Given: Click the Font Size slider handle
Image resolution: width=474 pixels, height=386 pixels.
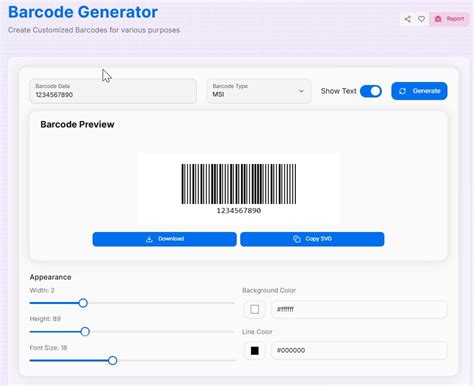Looking at the screenshot, I should [113, 360].
